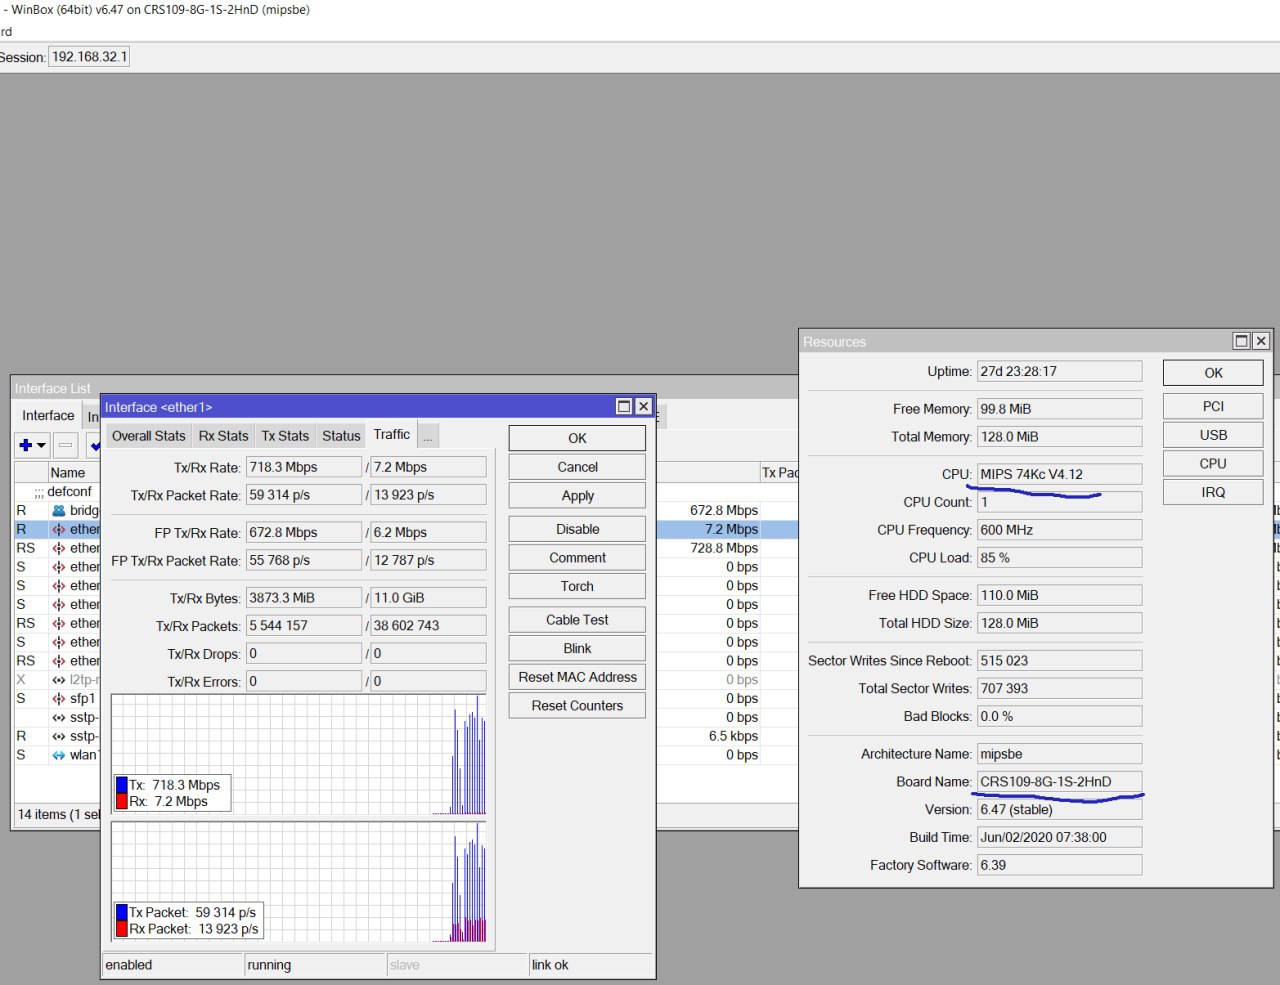Click the 'link ok' status bar entry
This screenshot has width=1280, height=985.
(591, 965)
